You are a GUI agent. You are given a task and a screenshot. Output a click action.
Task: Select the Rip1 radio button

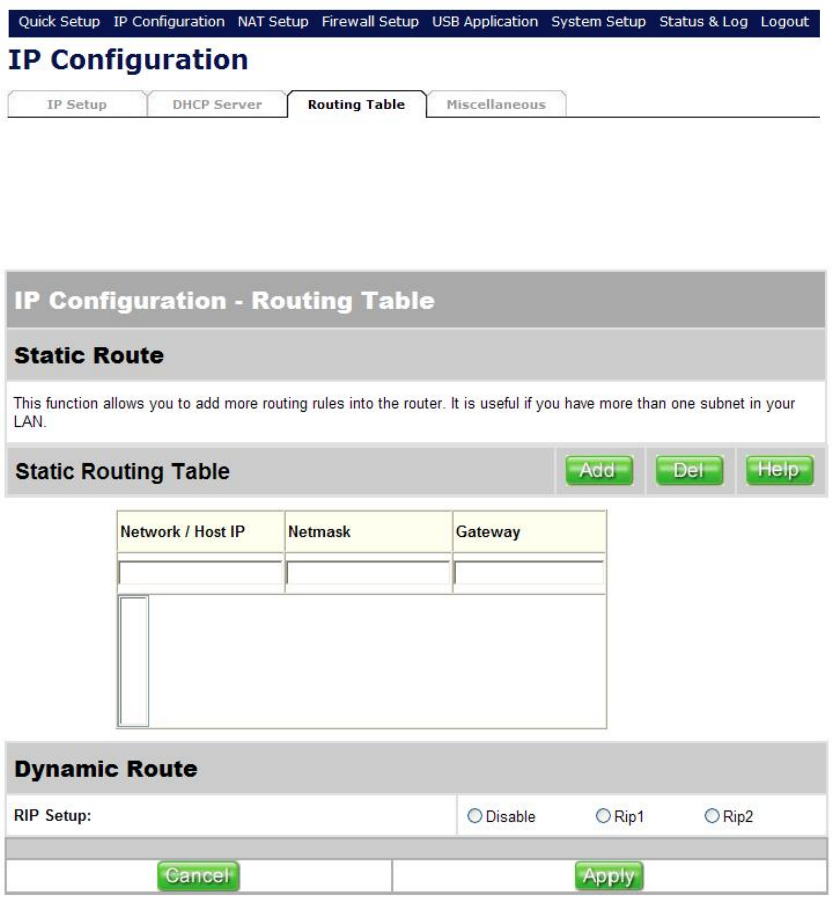point(603,816)
